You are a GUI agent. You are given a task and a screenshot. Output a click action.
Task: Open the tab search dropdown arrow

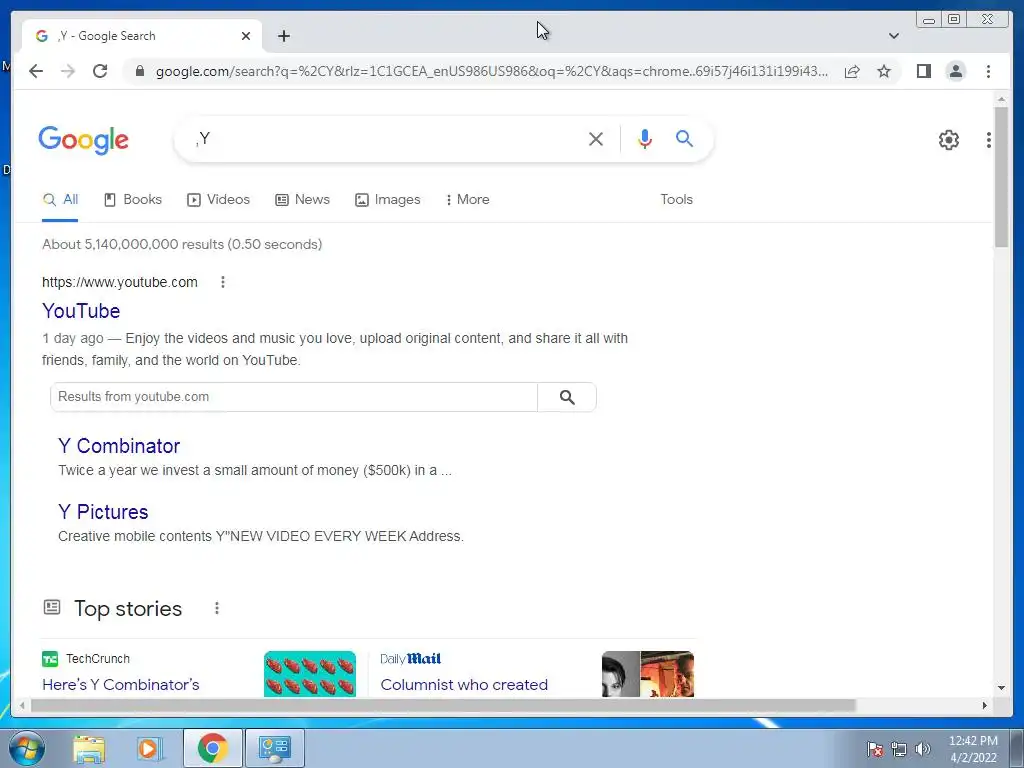(x=893, y=36)
